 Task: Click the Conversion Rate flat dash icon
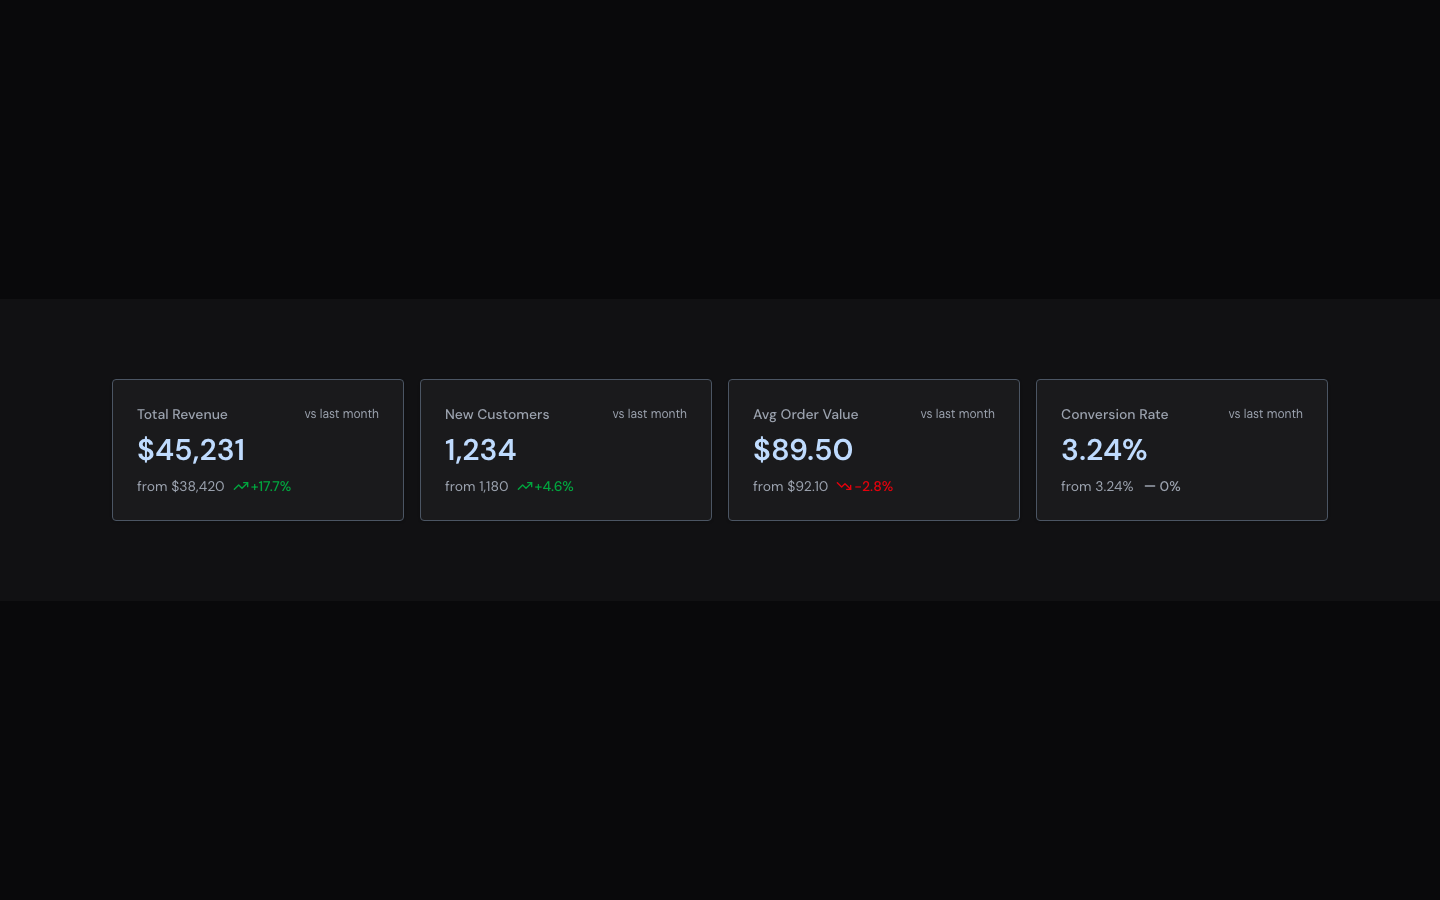tap(1150, 487)
